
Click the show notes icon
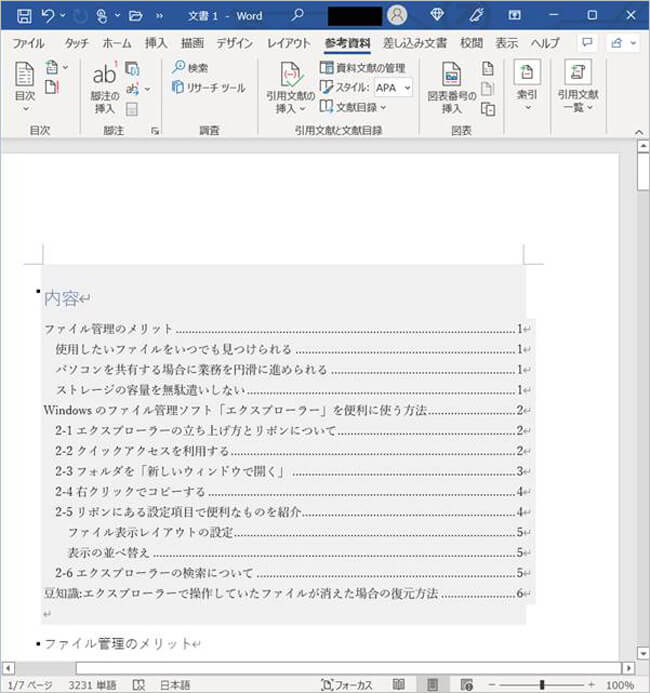pos(132,109)
